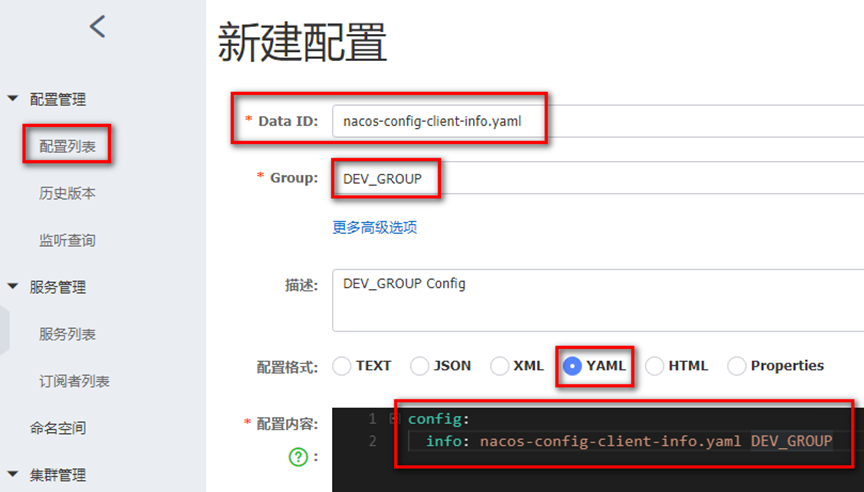
Task: Open 服务列表 in the sidebar
Action: [x=67, y=334]
